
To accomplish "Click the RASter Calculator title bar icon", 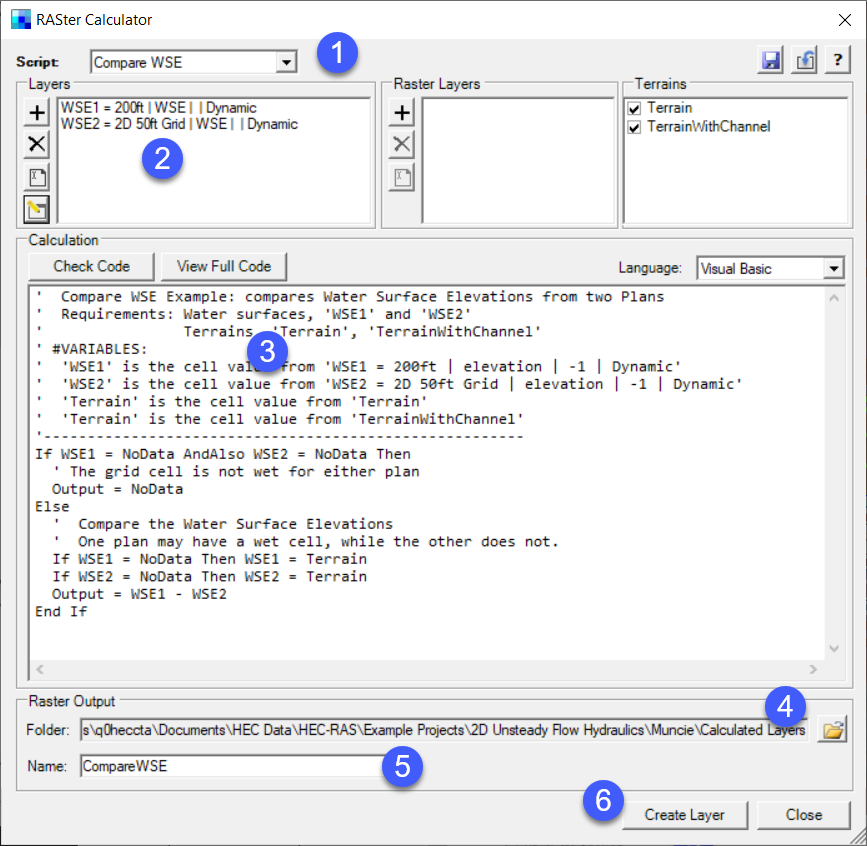I will 20,19.
